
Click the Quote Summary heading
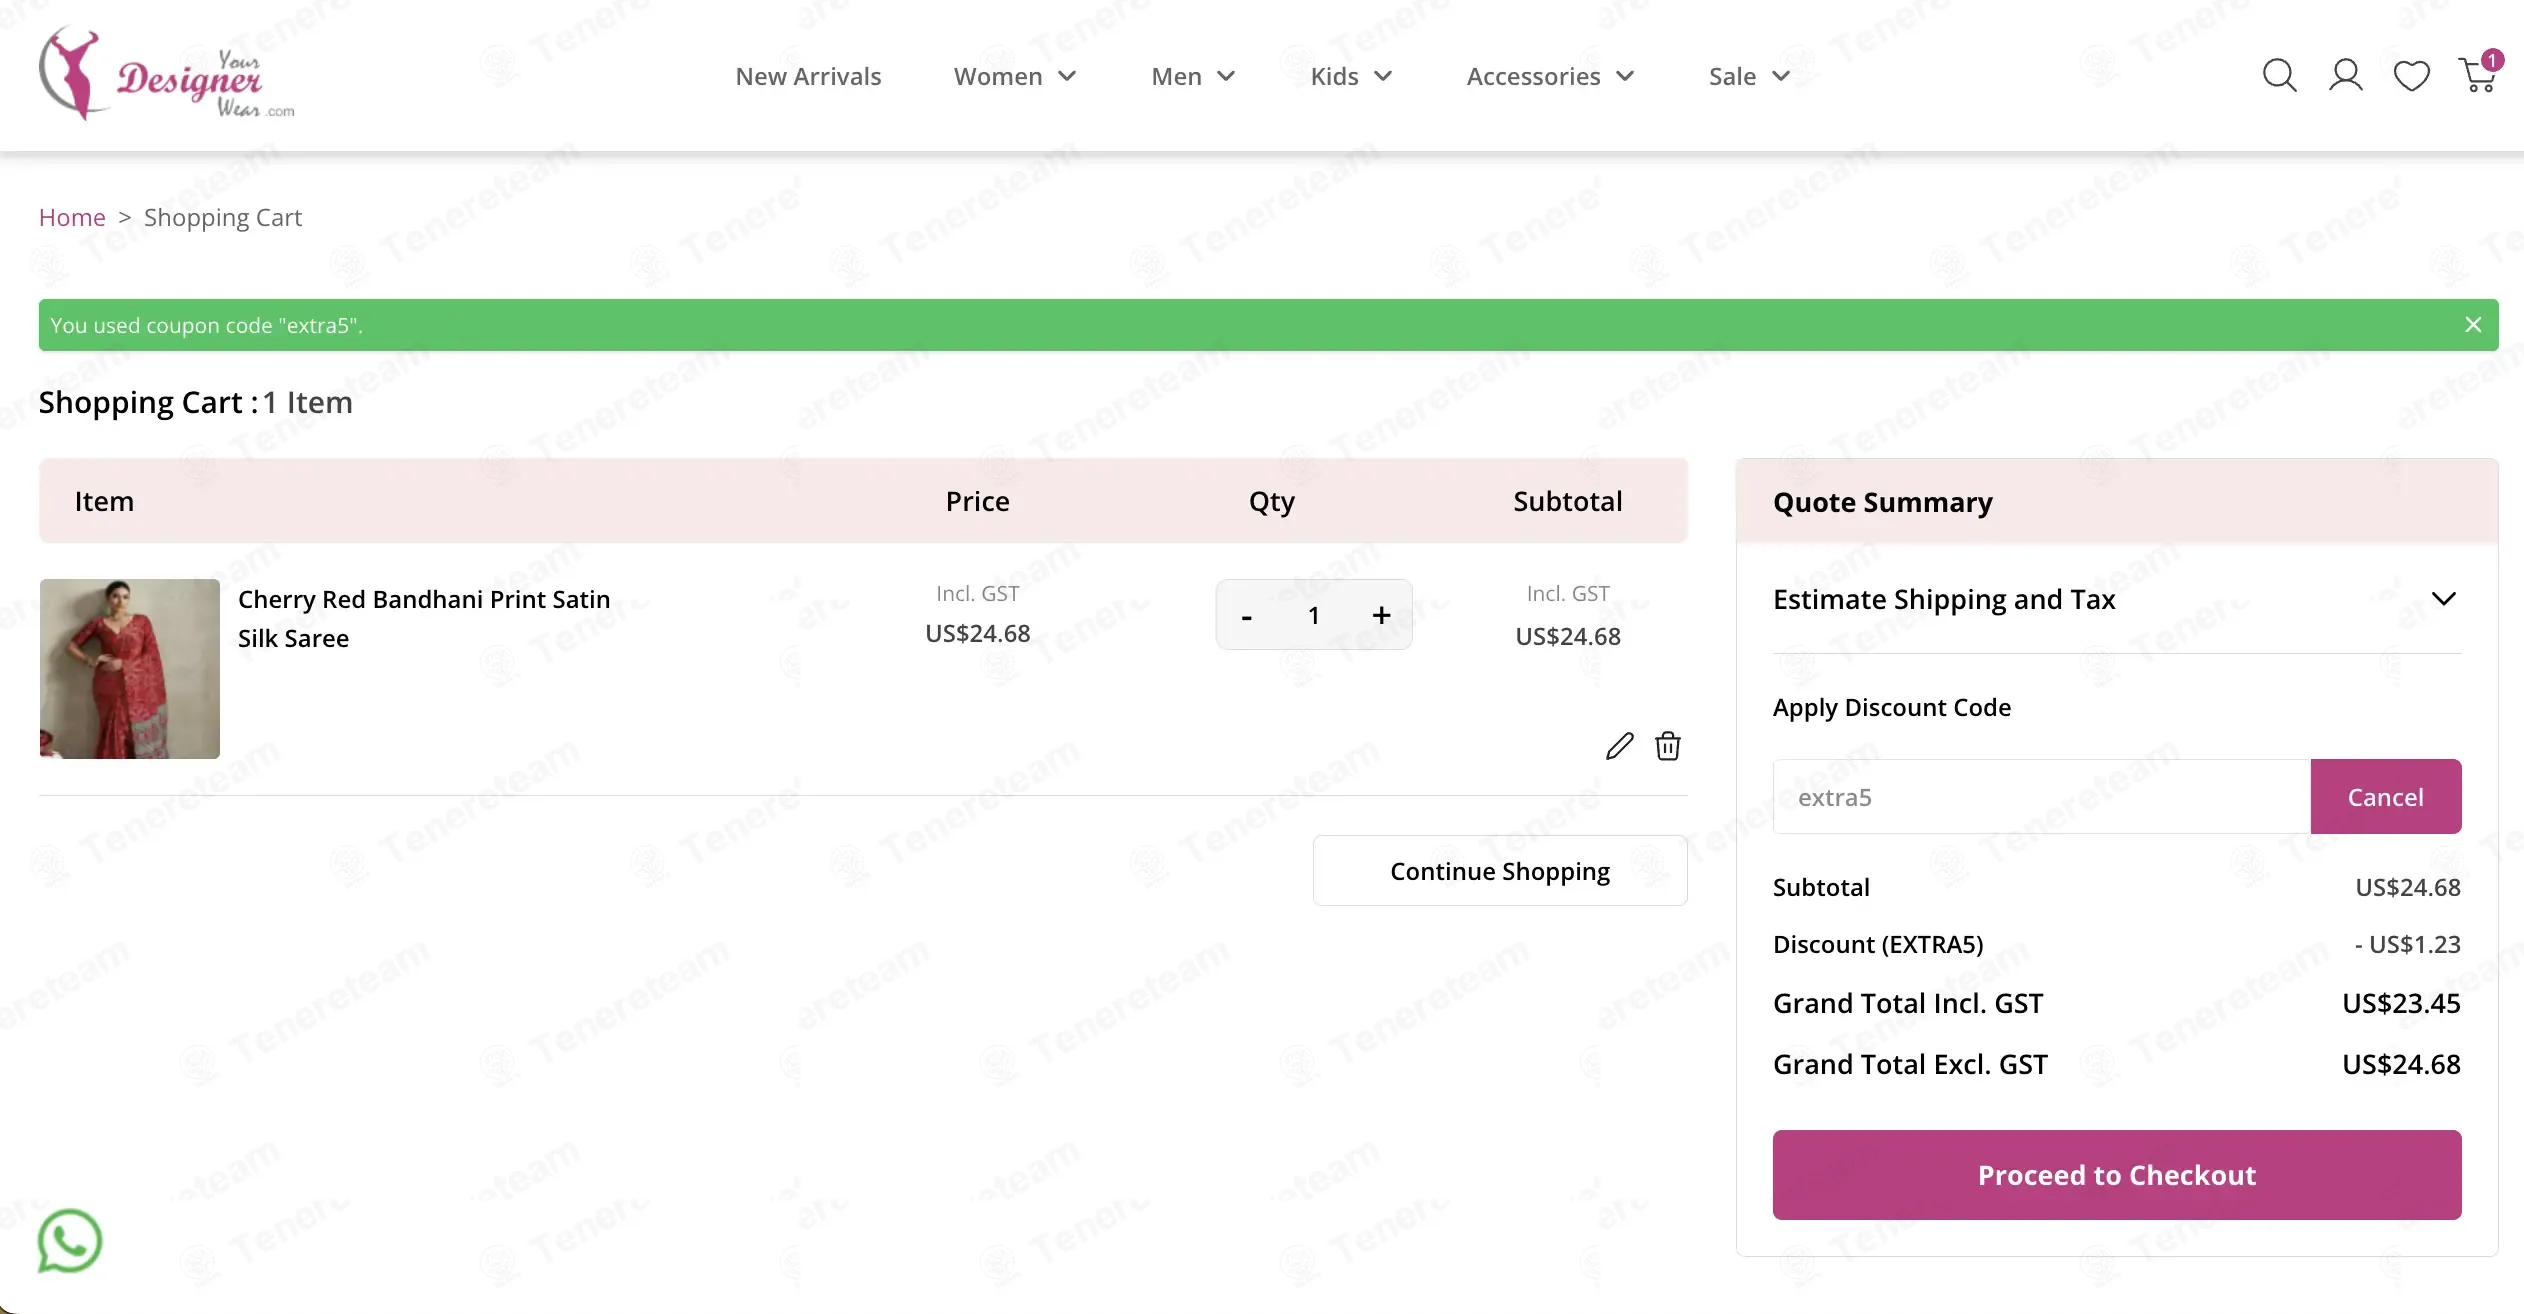[1882, 502]
